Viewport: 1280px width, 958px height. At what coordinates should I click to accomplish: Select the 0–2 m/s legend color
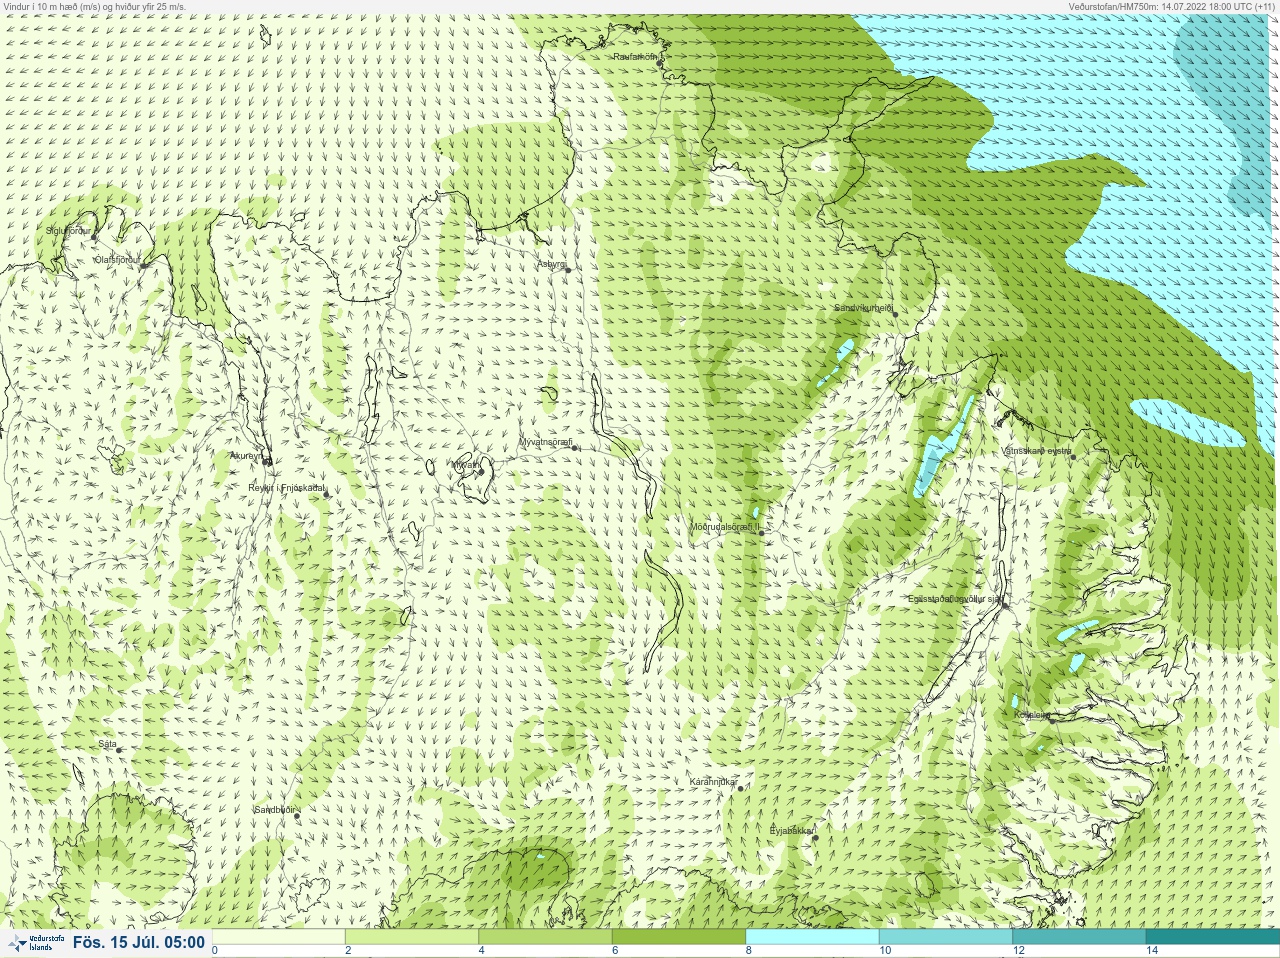(279, 938)
